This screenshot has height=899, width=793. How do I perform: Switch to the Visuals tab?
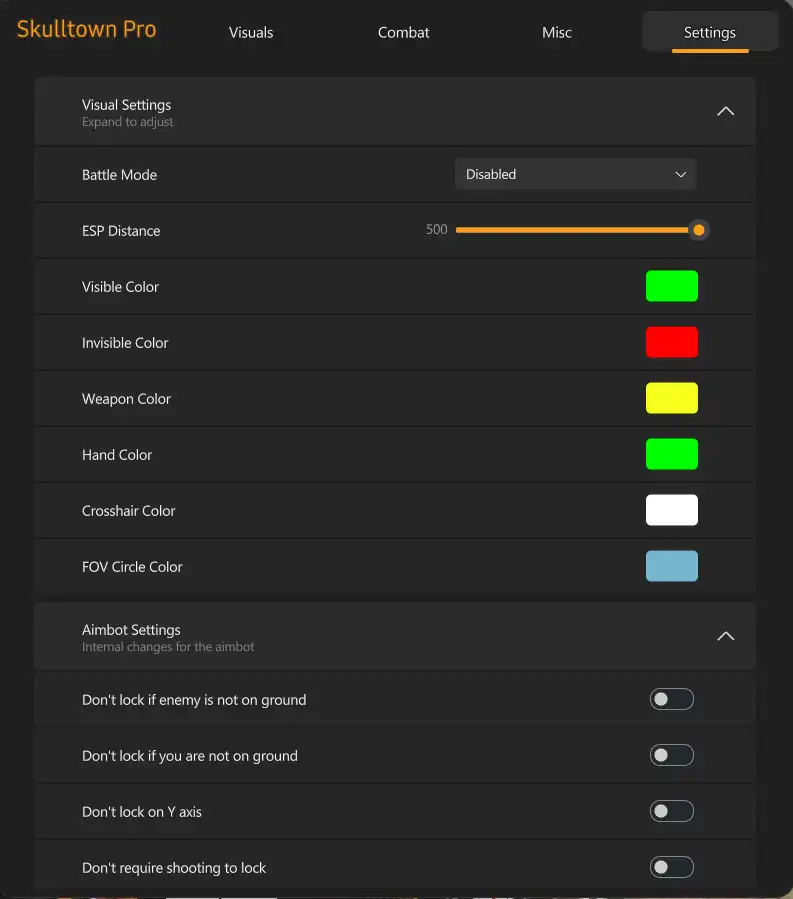(x=251, y=32)
